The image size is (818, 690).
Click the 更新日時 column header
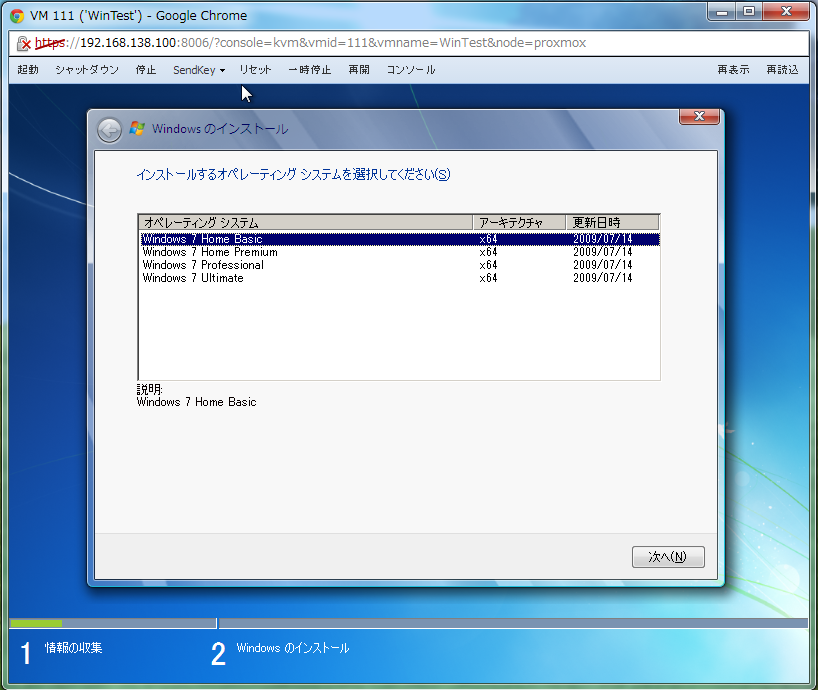tap(612, 223)
